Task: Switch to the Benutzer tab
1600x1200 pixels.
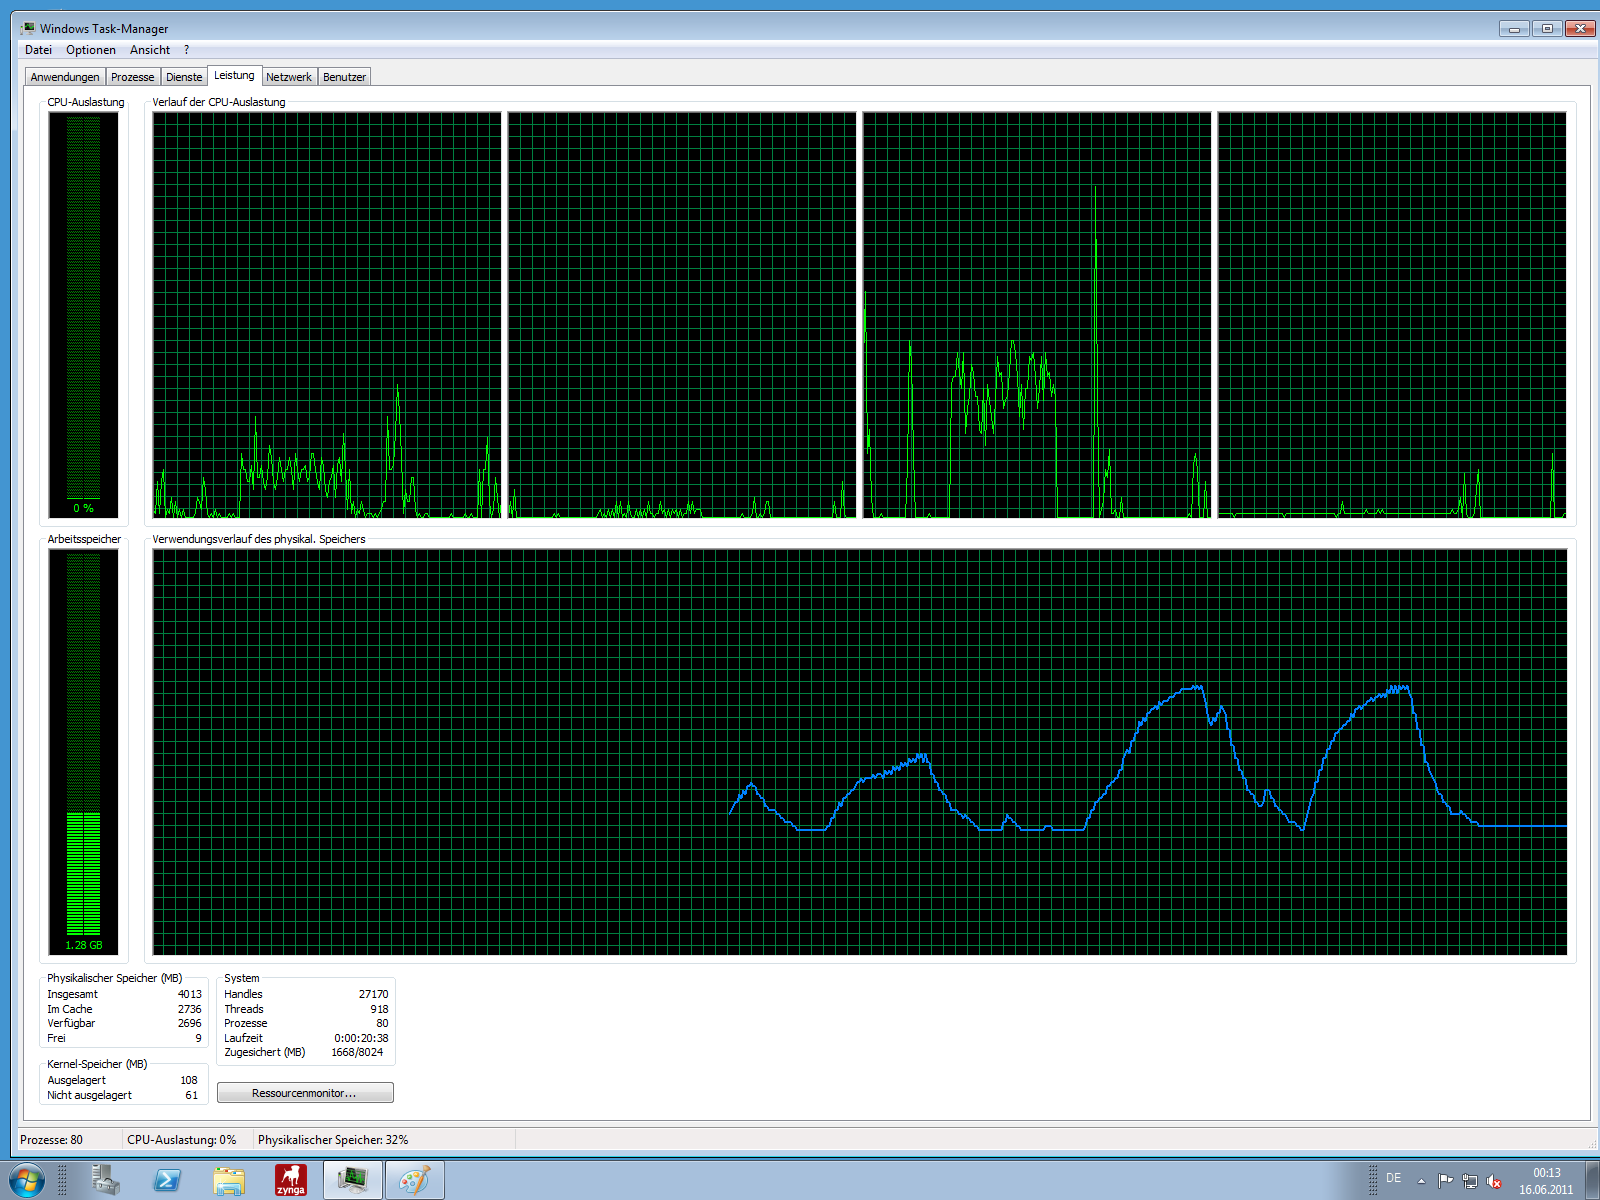Action: pos(345,77)
